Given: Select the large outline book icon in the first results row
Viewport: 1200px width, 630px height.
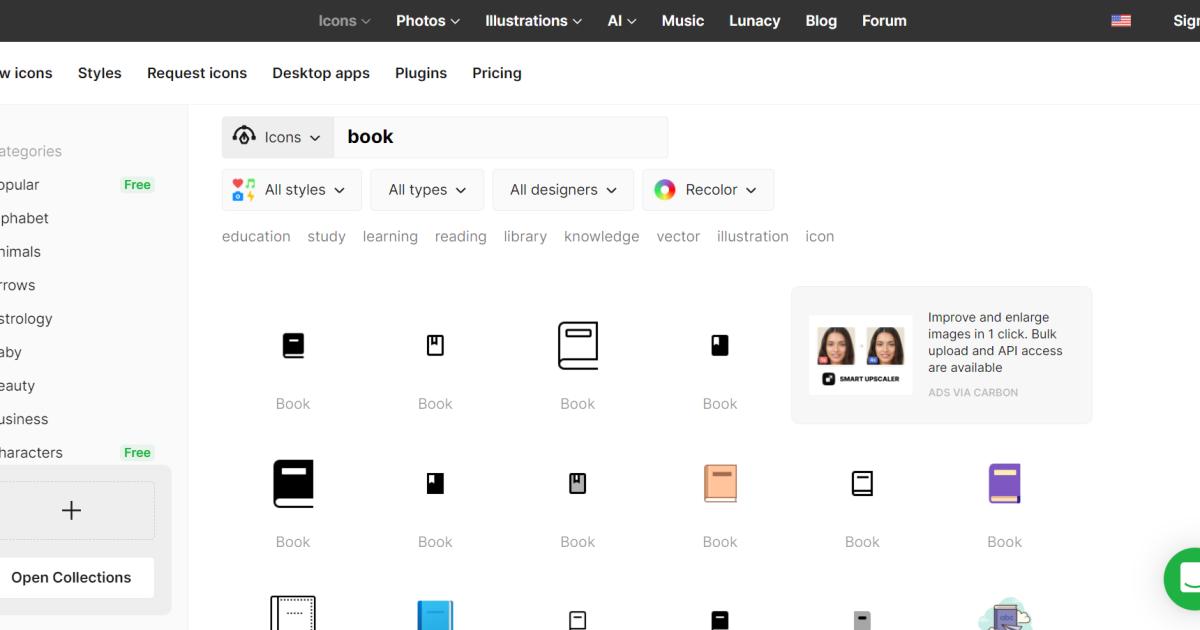Looking at the screenshot, I should pyautogui.click(x=578, y=345).
